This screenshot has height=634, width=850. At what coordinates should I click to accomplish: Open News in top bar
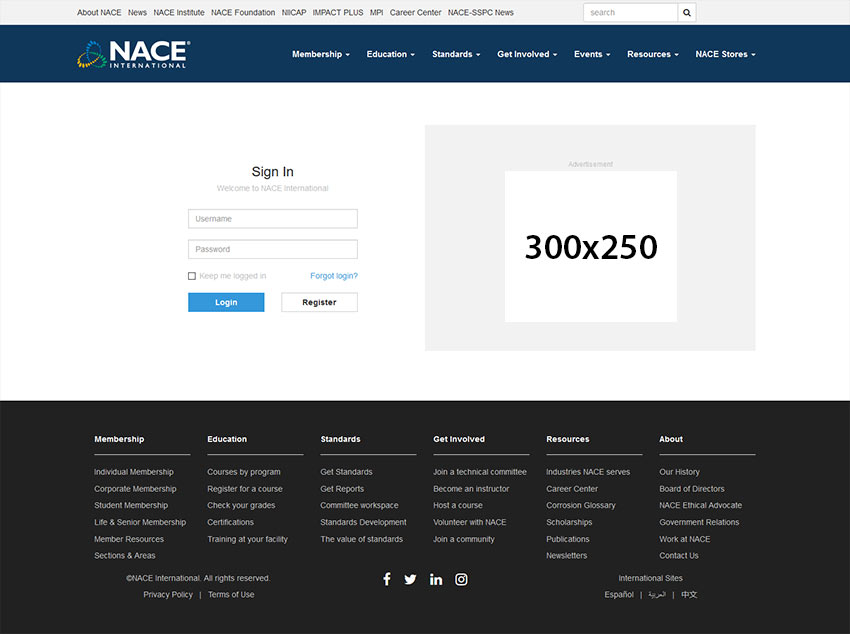pyautogui.click(x=137, y=12)
